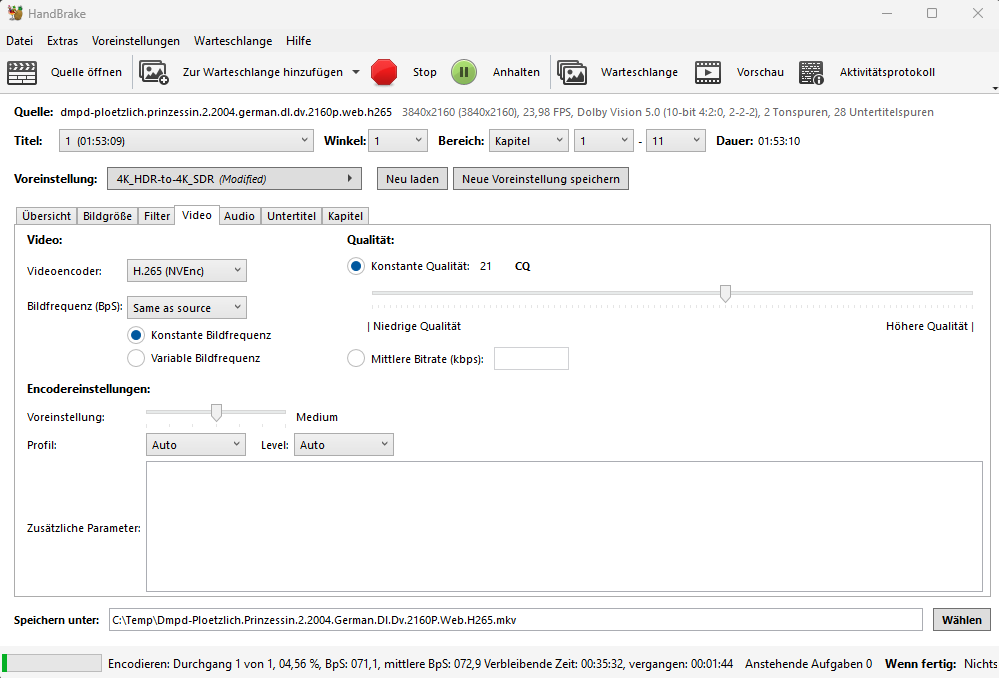Switch to the Übersicht tab
The height and width of the screenshot is (678, 999).
(47, 216)
